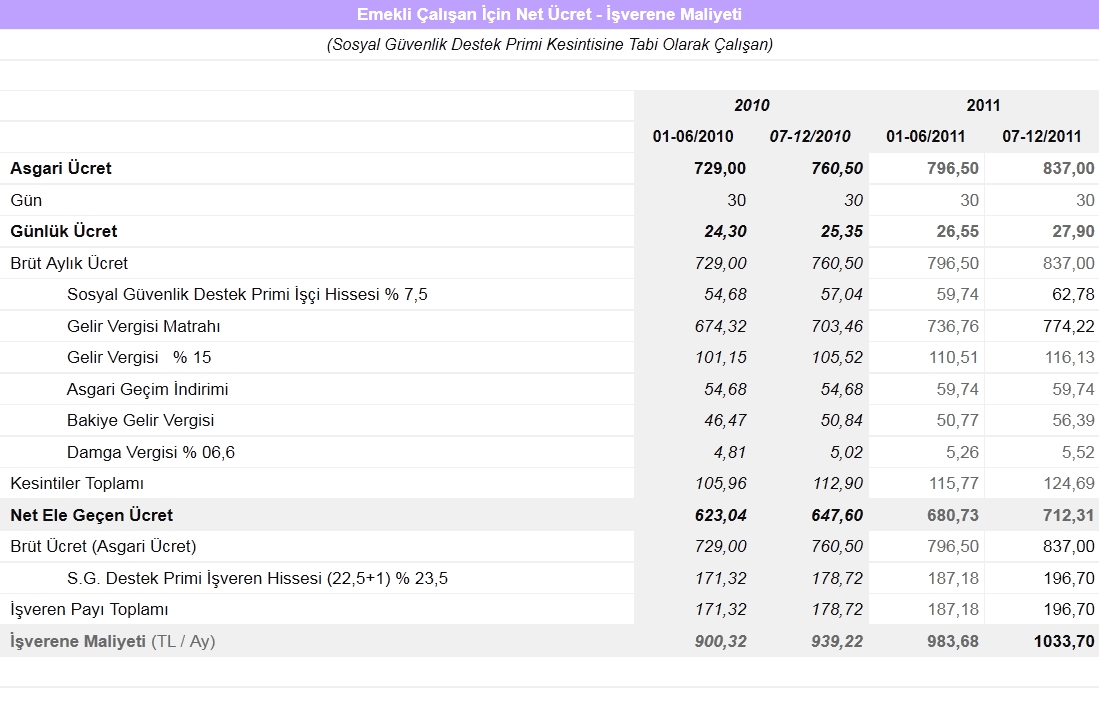Select the 'Asgari Ücret' row label
1099x715 pixels.
point(61,168)
